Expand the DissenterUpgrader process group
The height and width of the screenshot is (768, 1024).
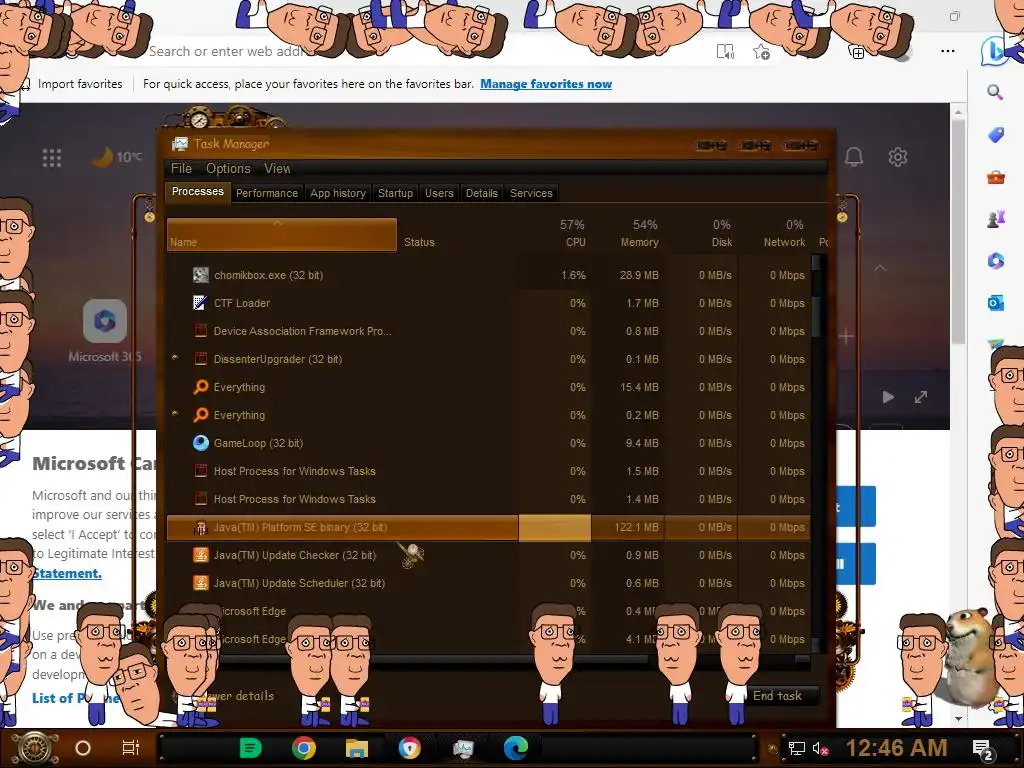tap(175, 358)
